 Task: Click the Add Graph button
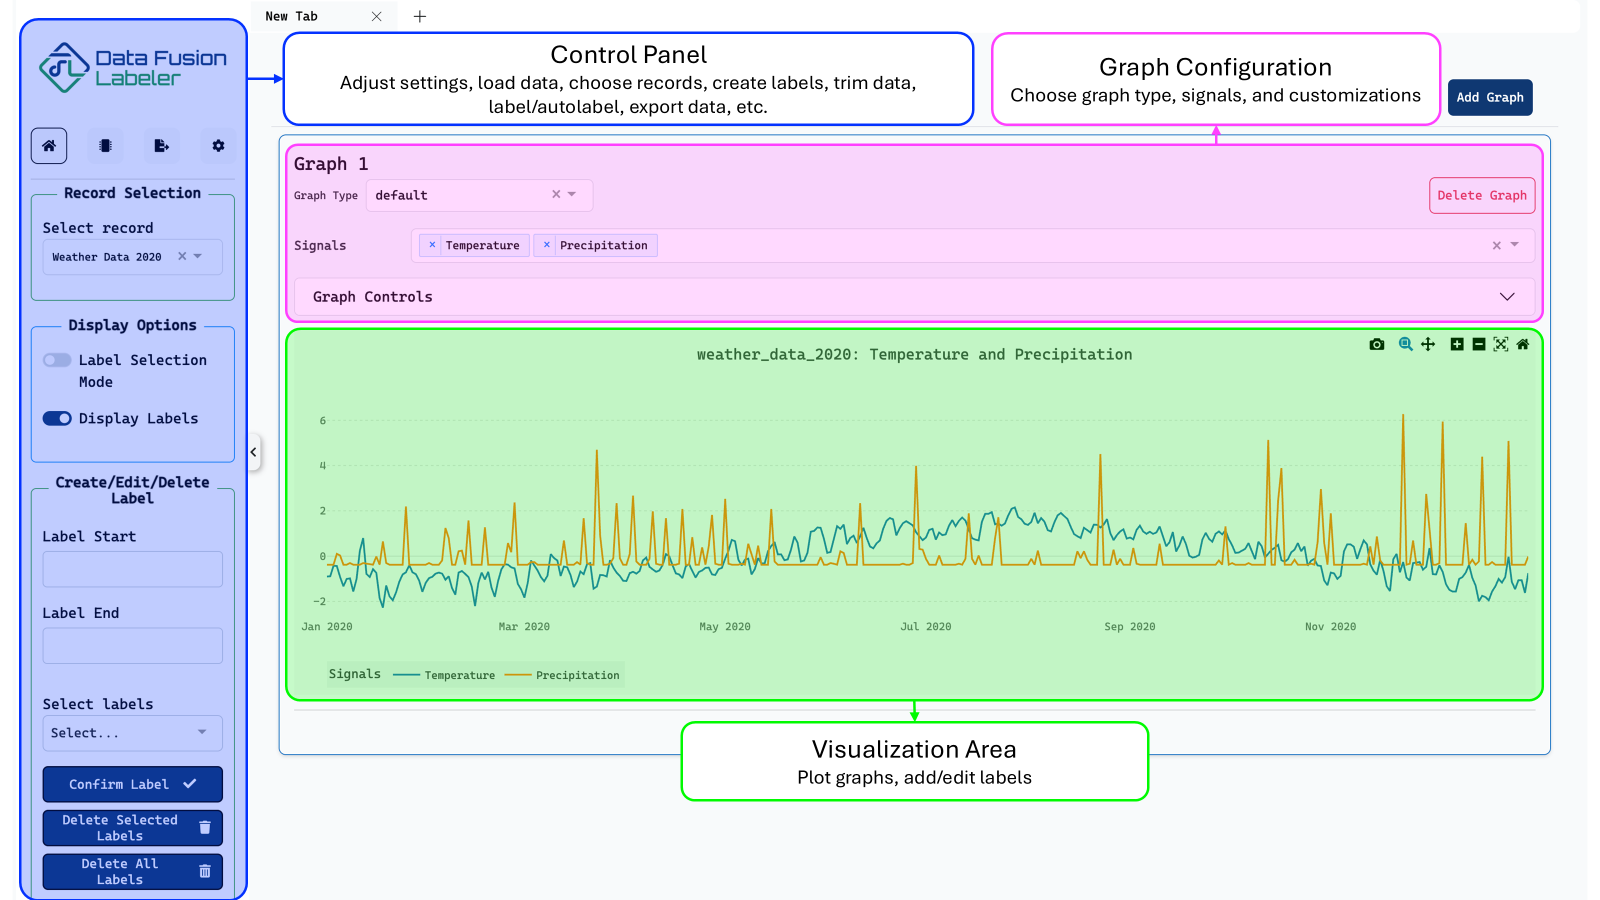(1489, 97)
